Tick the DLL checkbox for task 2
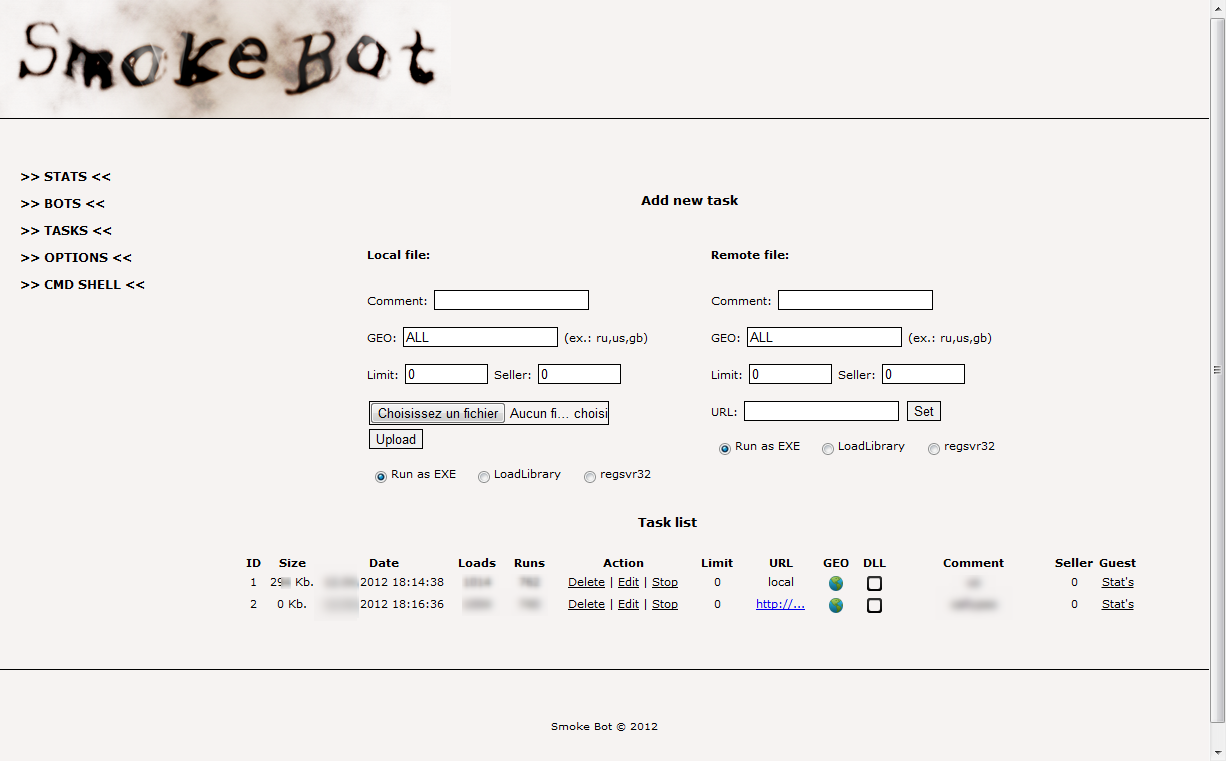Viewport: 1226px width, 761px height. point(874,605)
